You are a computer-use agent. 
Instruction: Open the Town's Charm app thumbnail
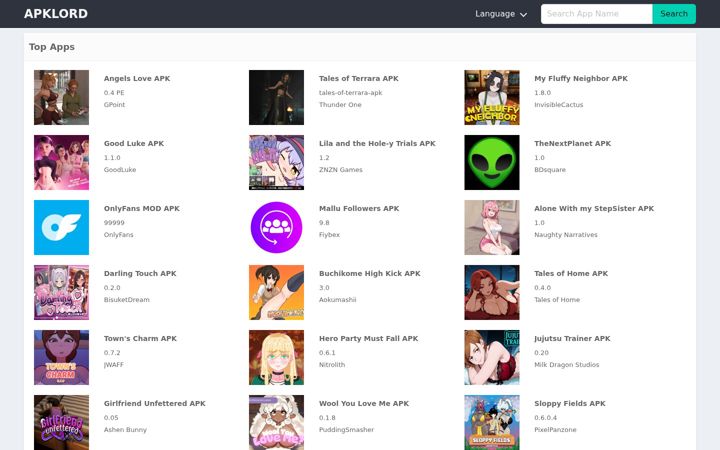tap(62, 357)
